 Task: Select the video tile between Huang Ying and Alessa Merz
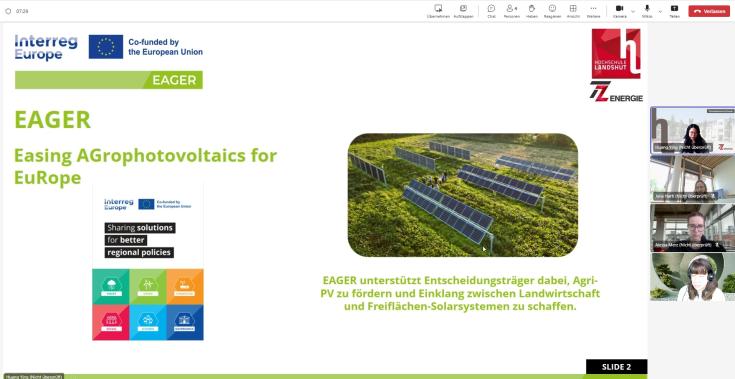tap(692, 178)
